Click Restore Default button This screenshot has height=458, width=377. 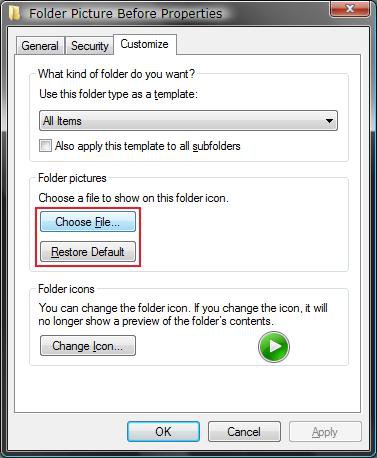tap(88, 252)
